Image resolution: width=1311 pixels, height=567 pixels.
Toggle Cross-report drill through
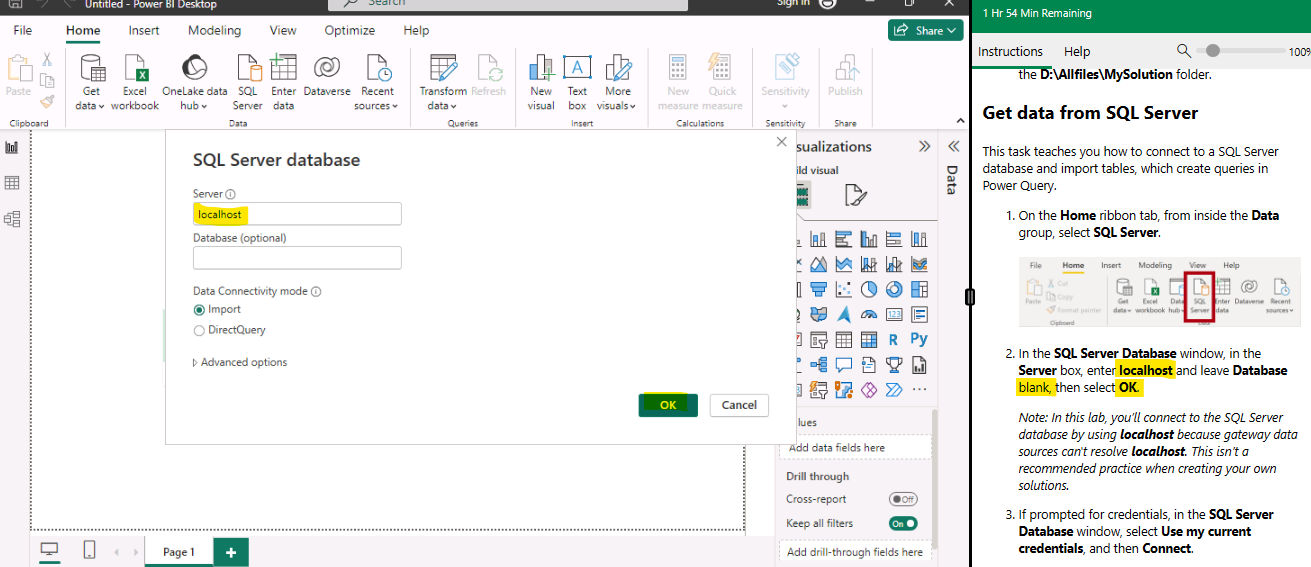coord(903,499)
